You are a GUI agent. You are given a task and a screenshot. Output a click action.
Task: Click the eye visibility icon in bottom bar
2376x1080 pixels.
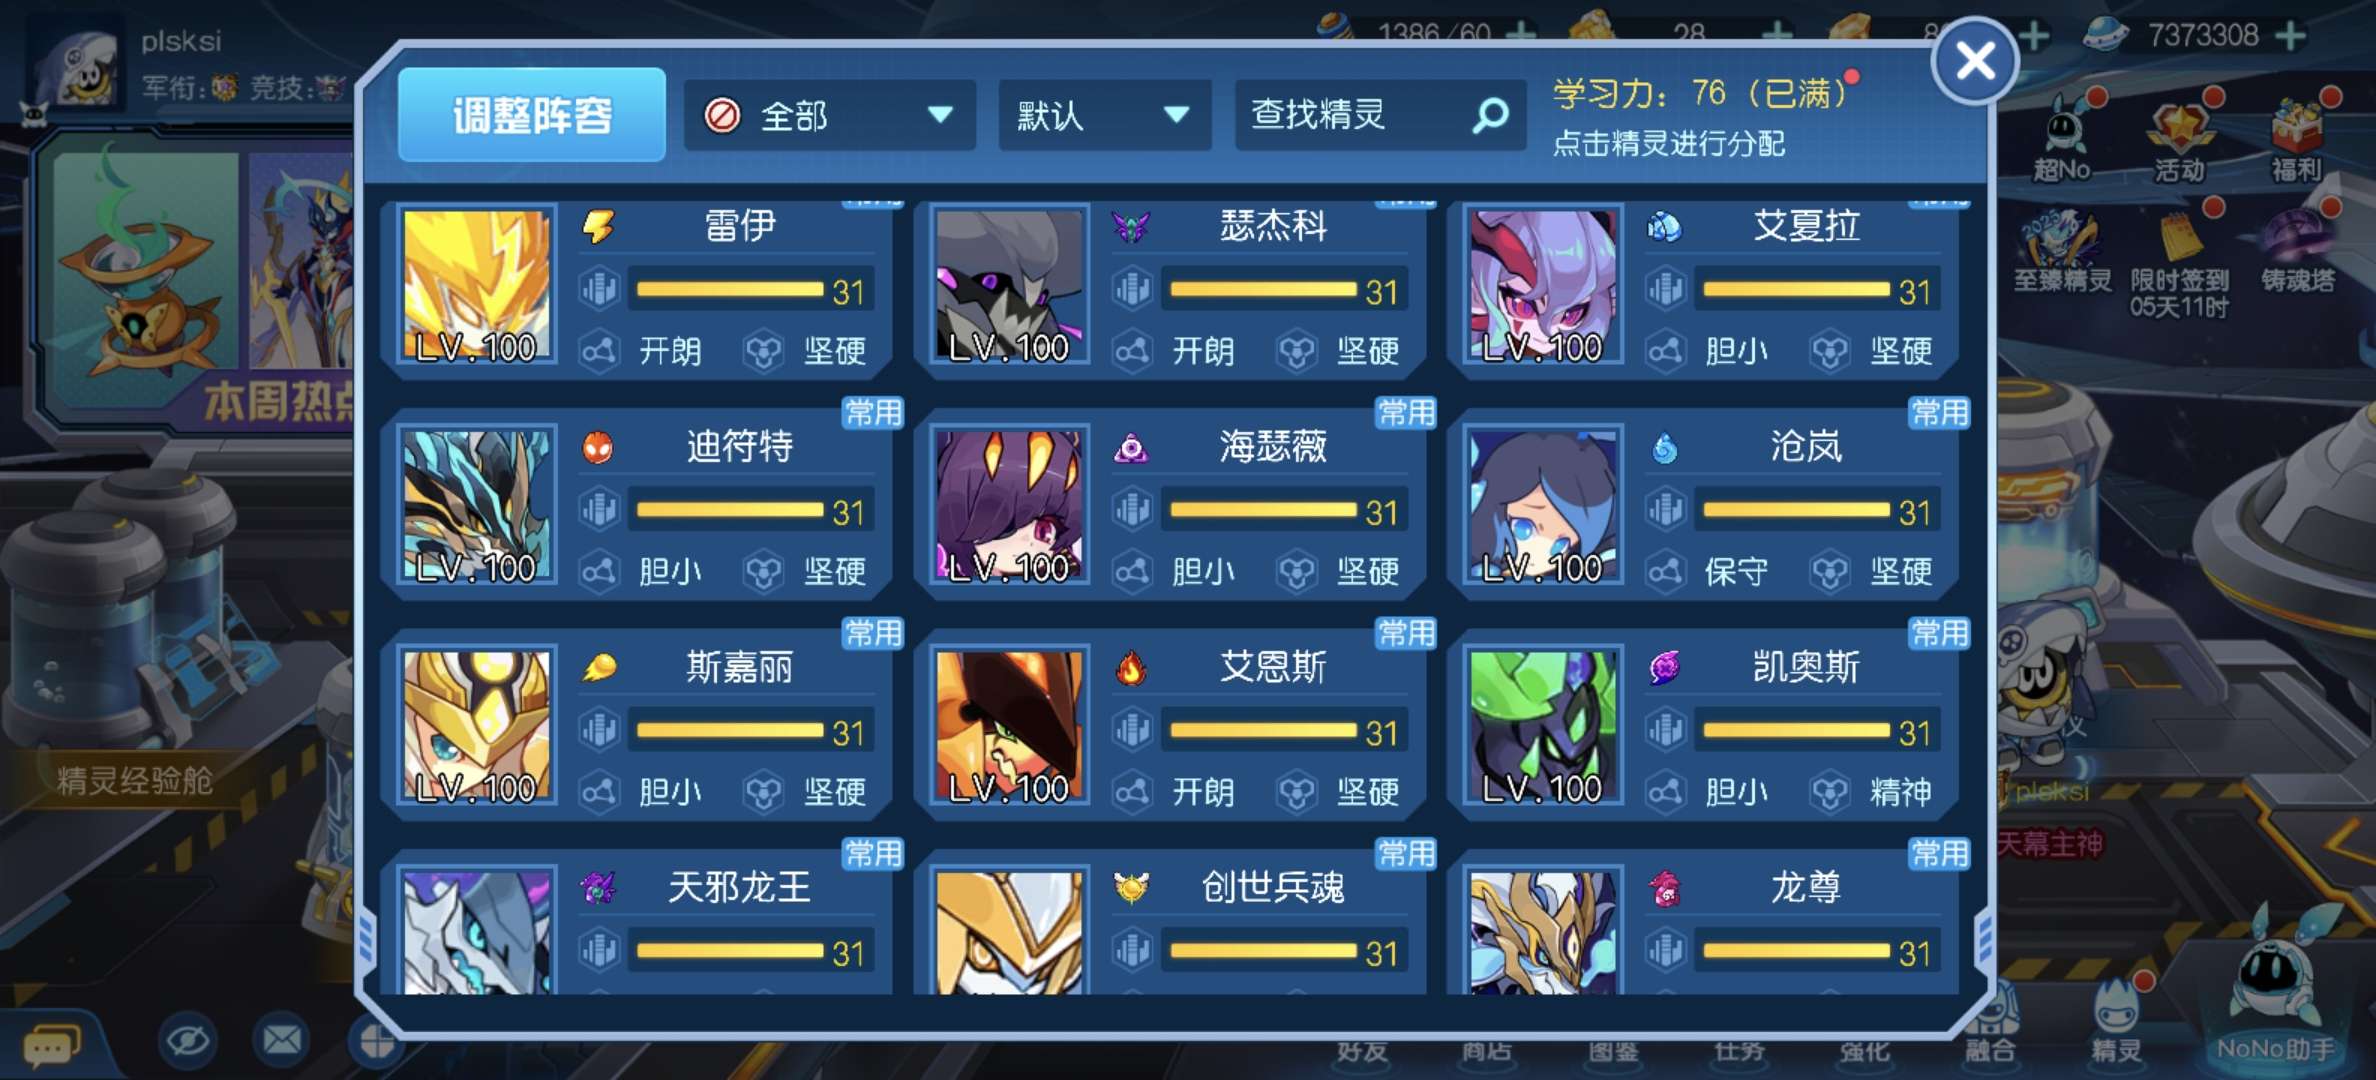[x=187, y=1043]
